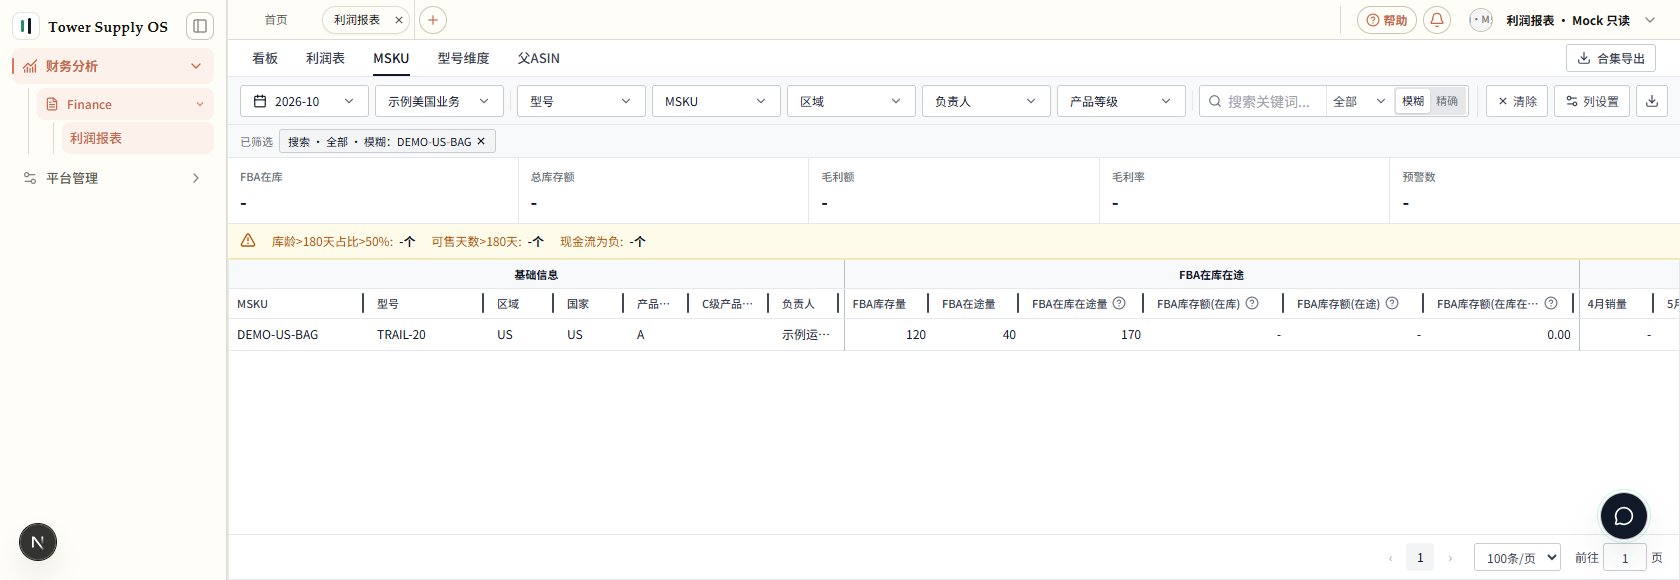
Task: Select 精确 exact search mode
Action: (x=1447, y=101)
